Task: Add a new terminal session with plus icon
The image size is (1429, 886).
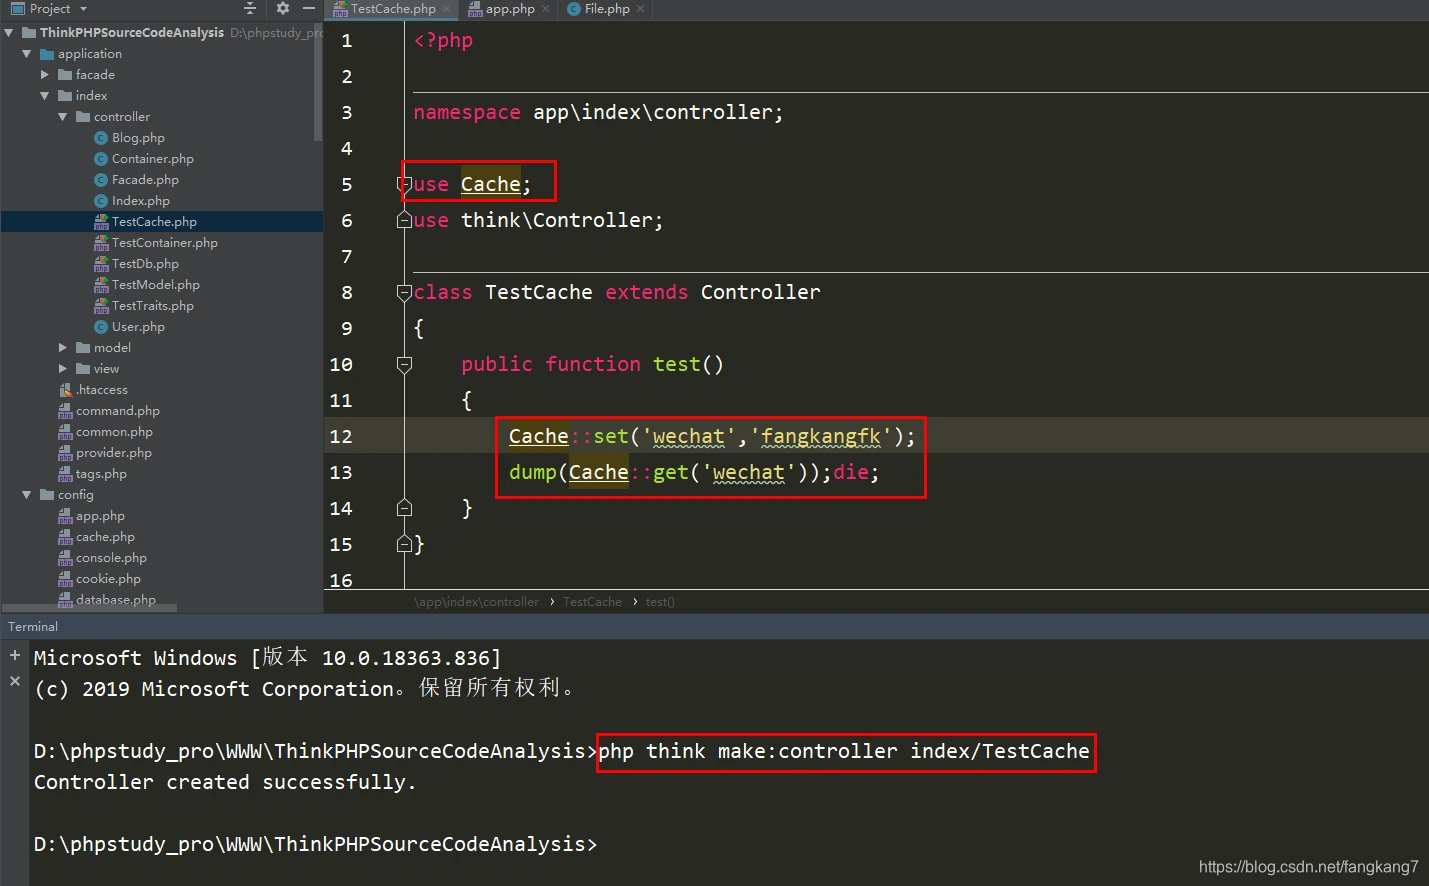Action: (15, 656)
